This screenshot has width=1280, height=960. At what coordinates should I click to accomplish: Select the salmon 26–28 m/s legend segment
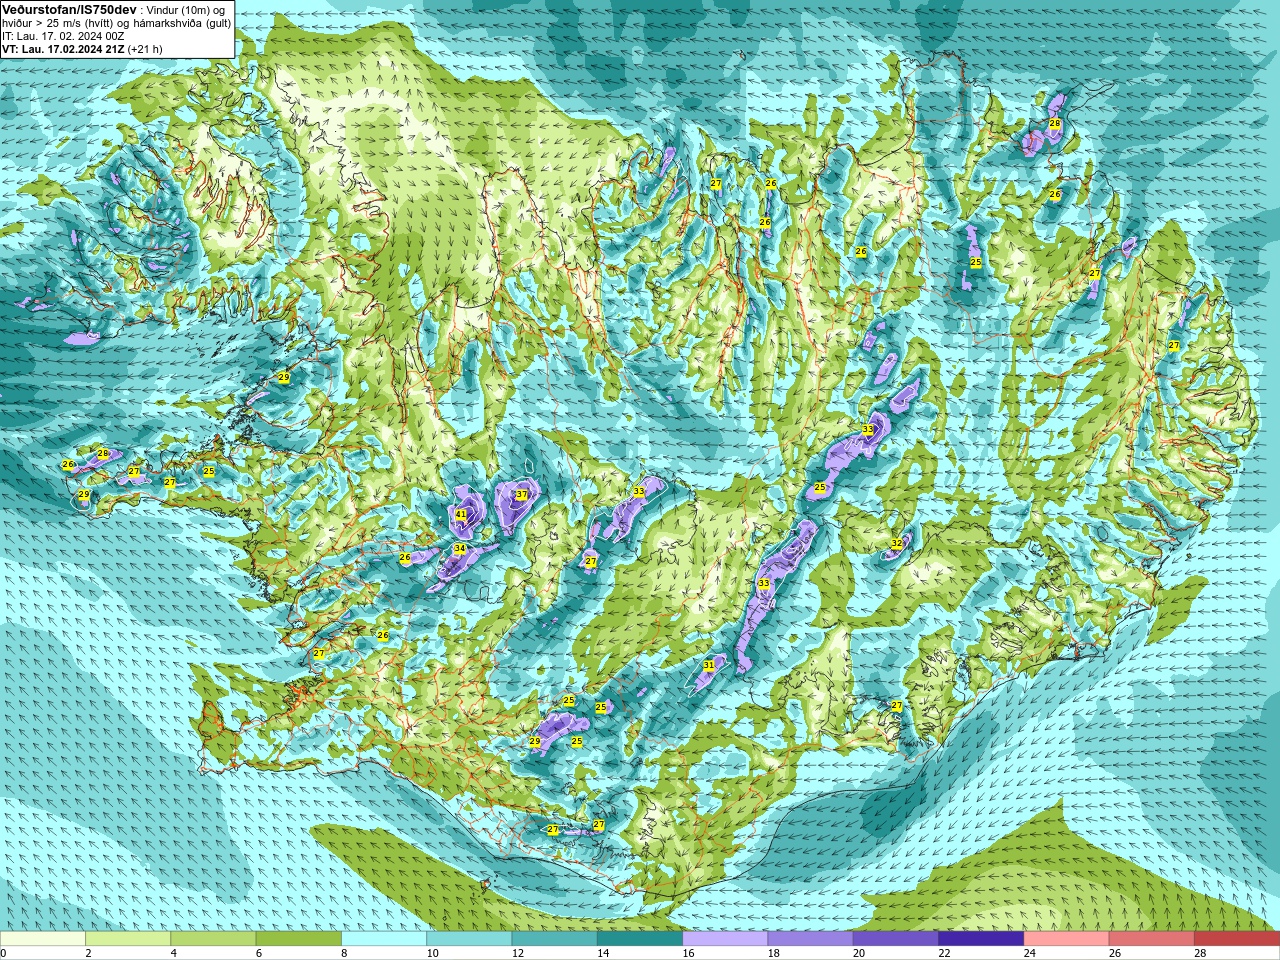coord(1152,939)
